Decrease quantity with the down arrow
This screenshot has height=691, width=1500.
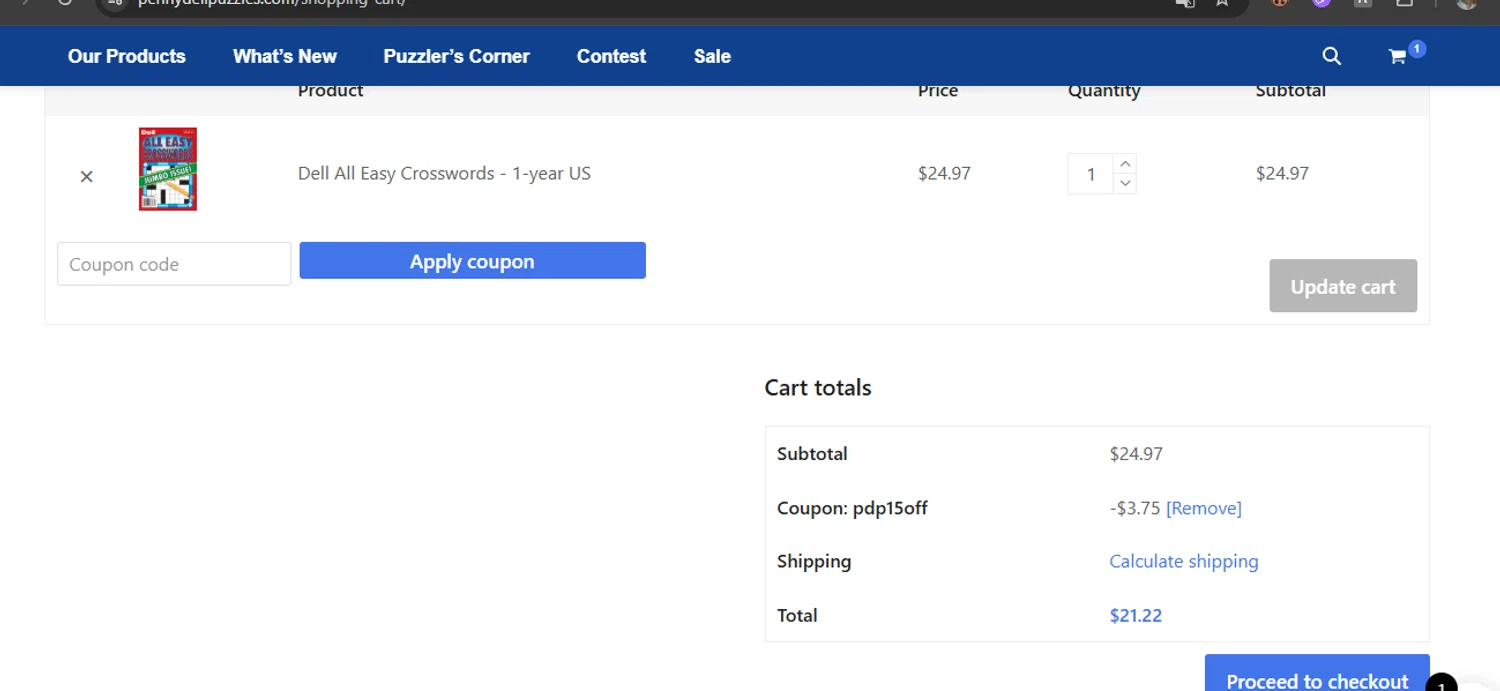pos(1125,183)
